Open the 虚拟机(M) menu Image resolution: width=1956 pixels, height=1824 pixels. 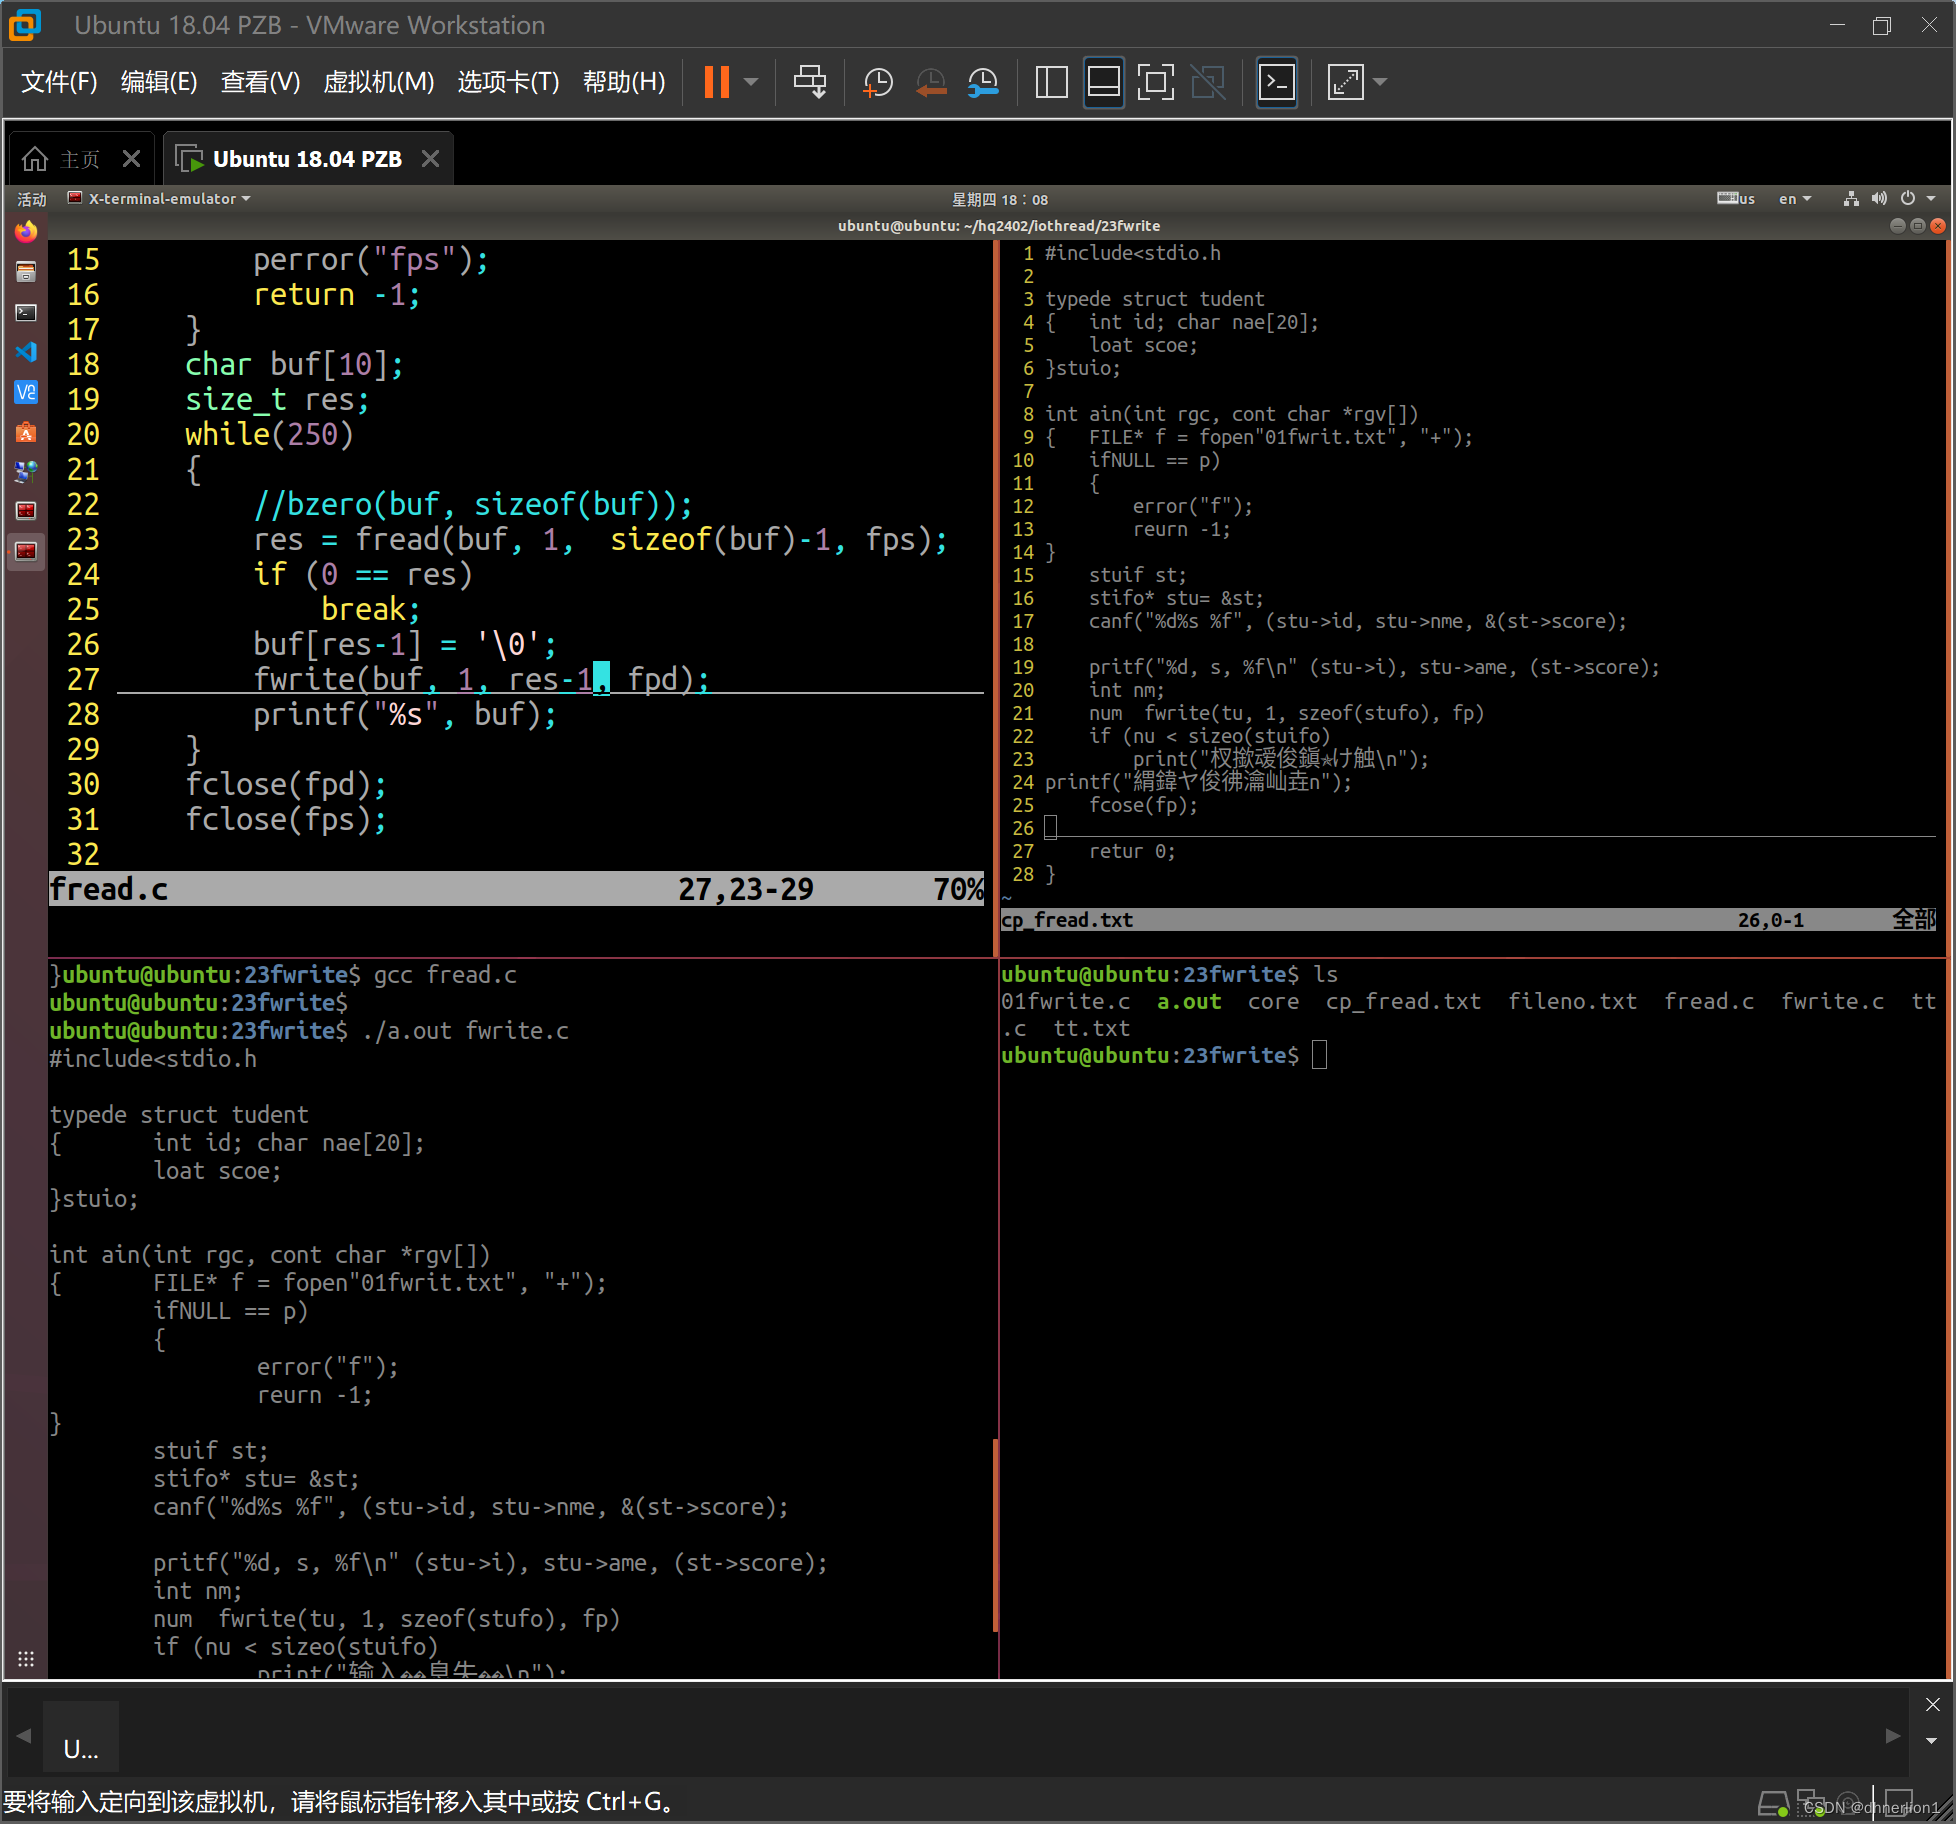pyautogui.click(x=378, y=82)
